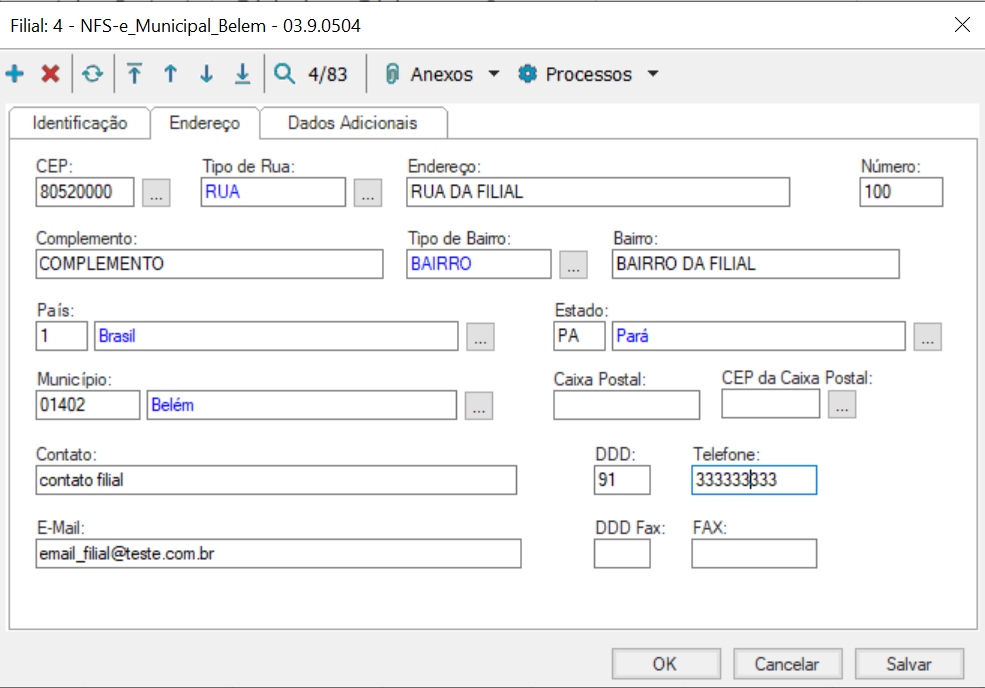The height and width of the screenshot is (688, 985).
Task: Go to last record arrow icon
Action: pos(242,74)
